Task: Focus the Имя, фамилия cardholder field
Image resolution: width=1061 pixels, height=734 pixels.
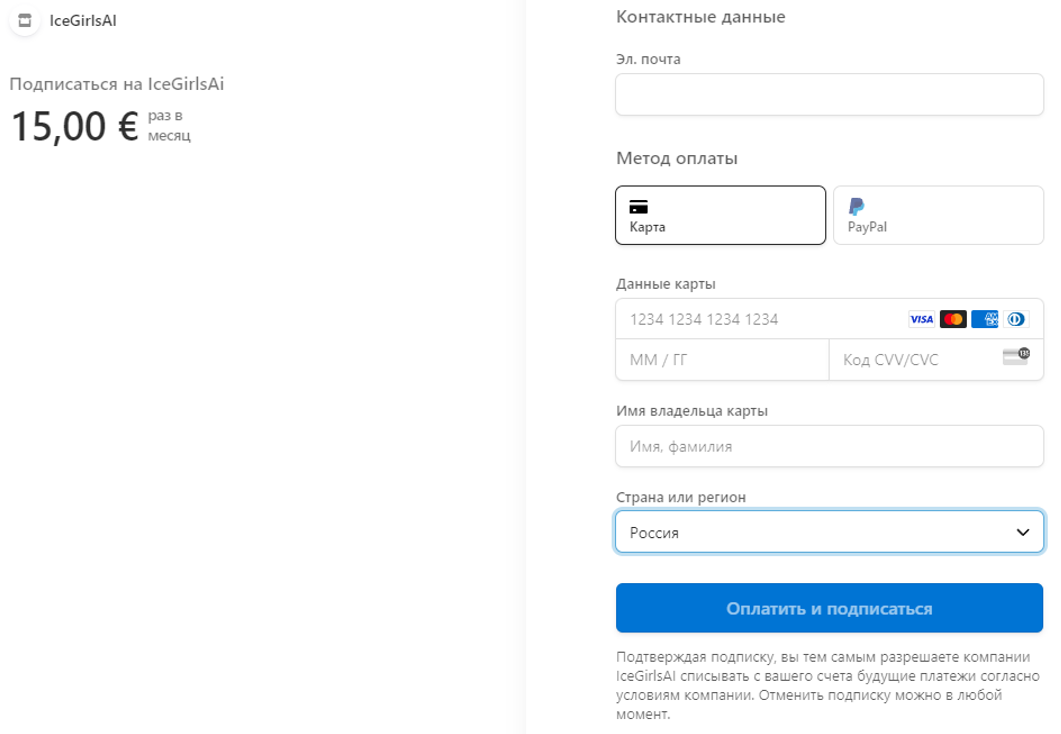Action: (829, 446)
